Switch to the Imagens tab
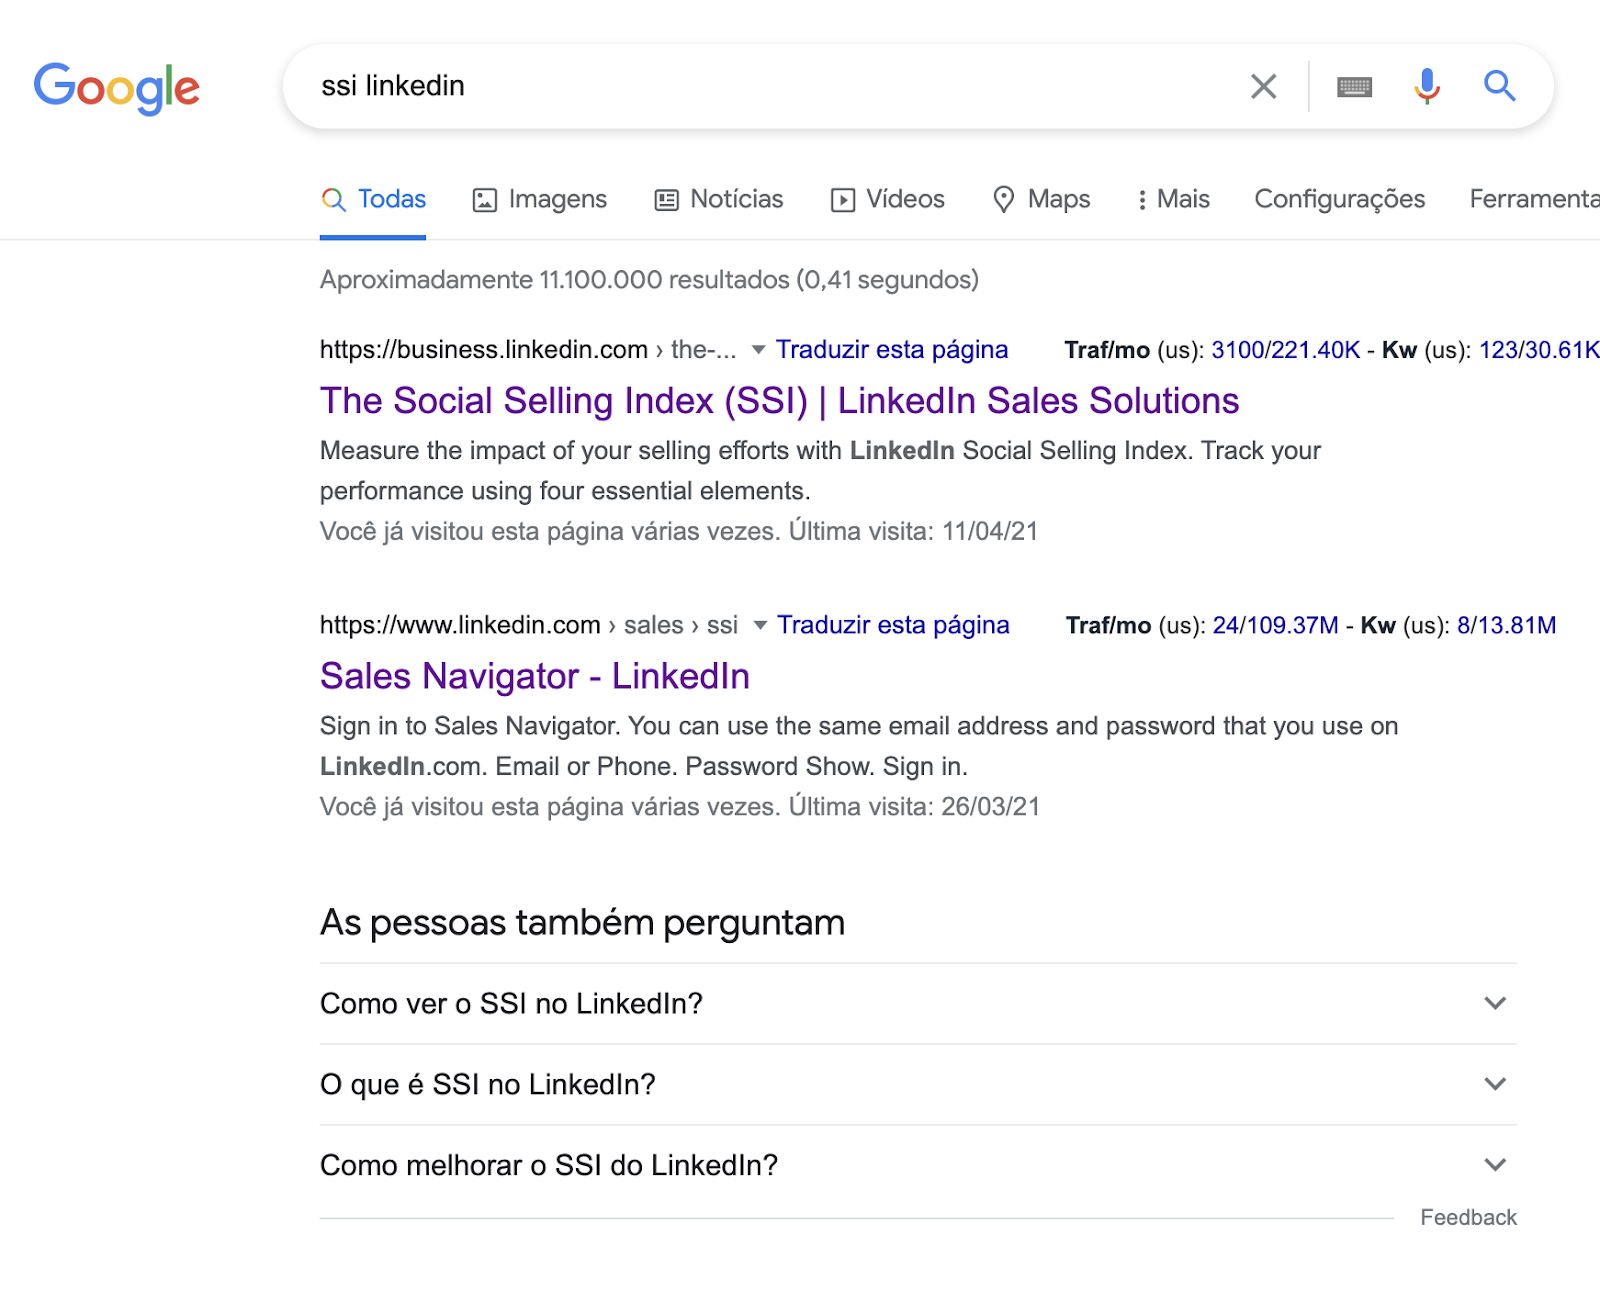This screenshot has height=1291, width=1600. (x=540, y=199)
